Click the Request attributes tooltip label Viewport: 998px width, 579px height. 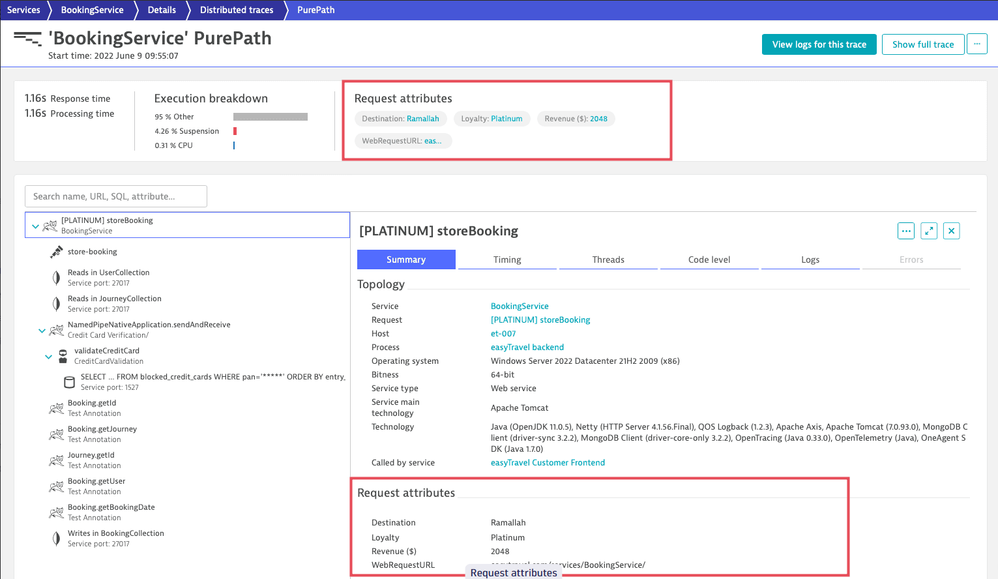514,573
